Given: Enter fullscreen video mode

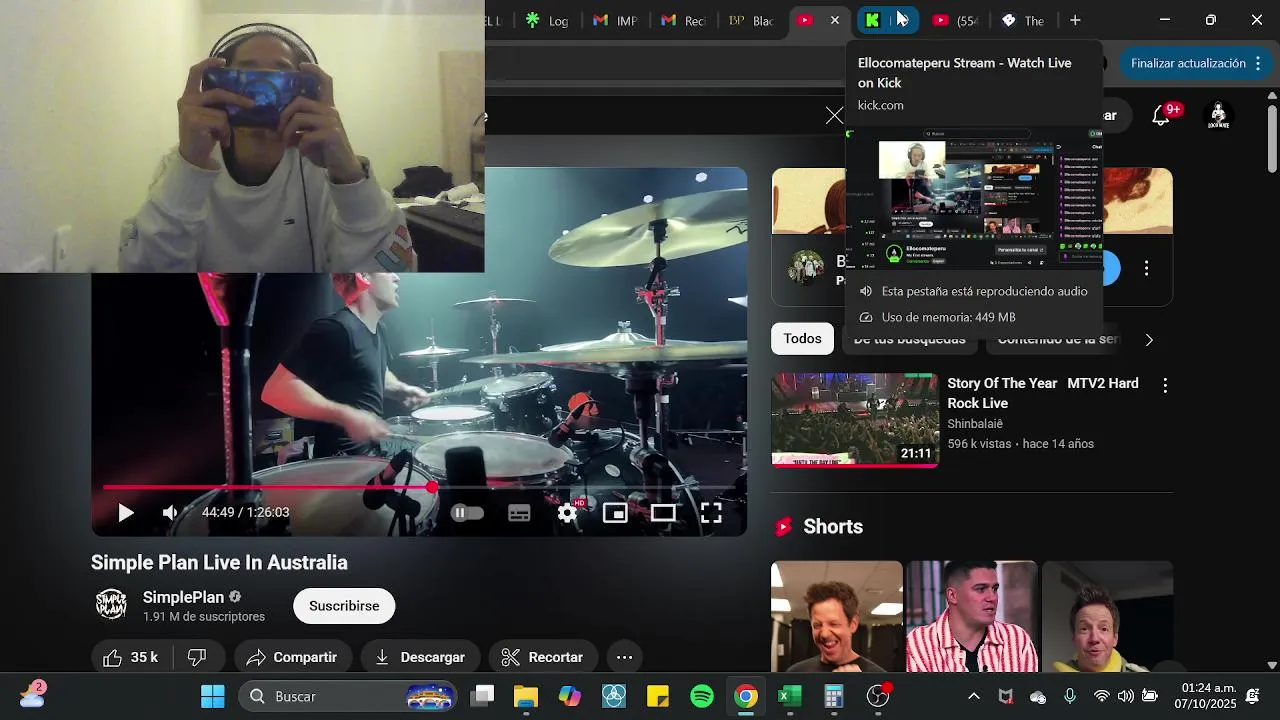Looking at the screenshot, I should point(711,513).
